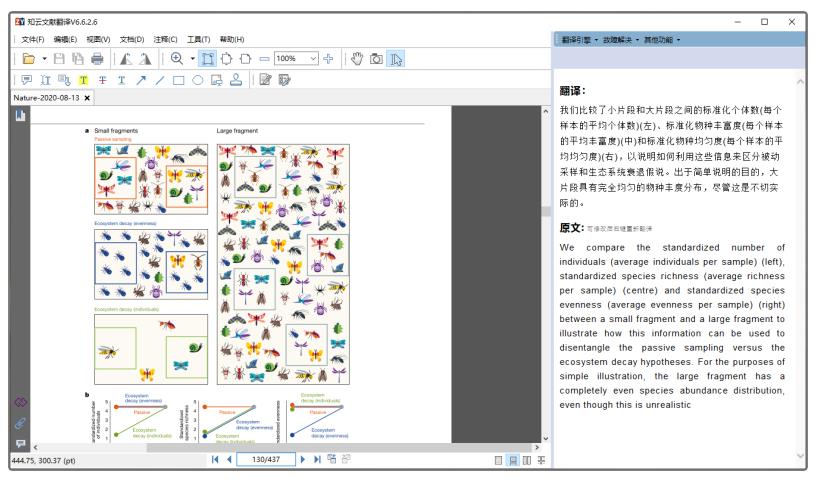Jump to the first page
Screen dimensions: 820x486
tap(216, 459)
